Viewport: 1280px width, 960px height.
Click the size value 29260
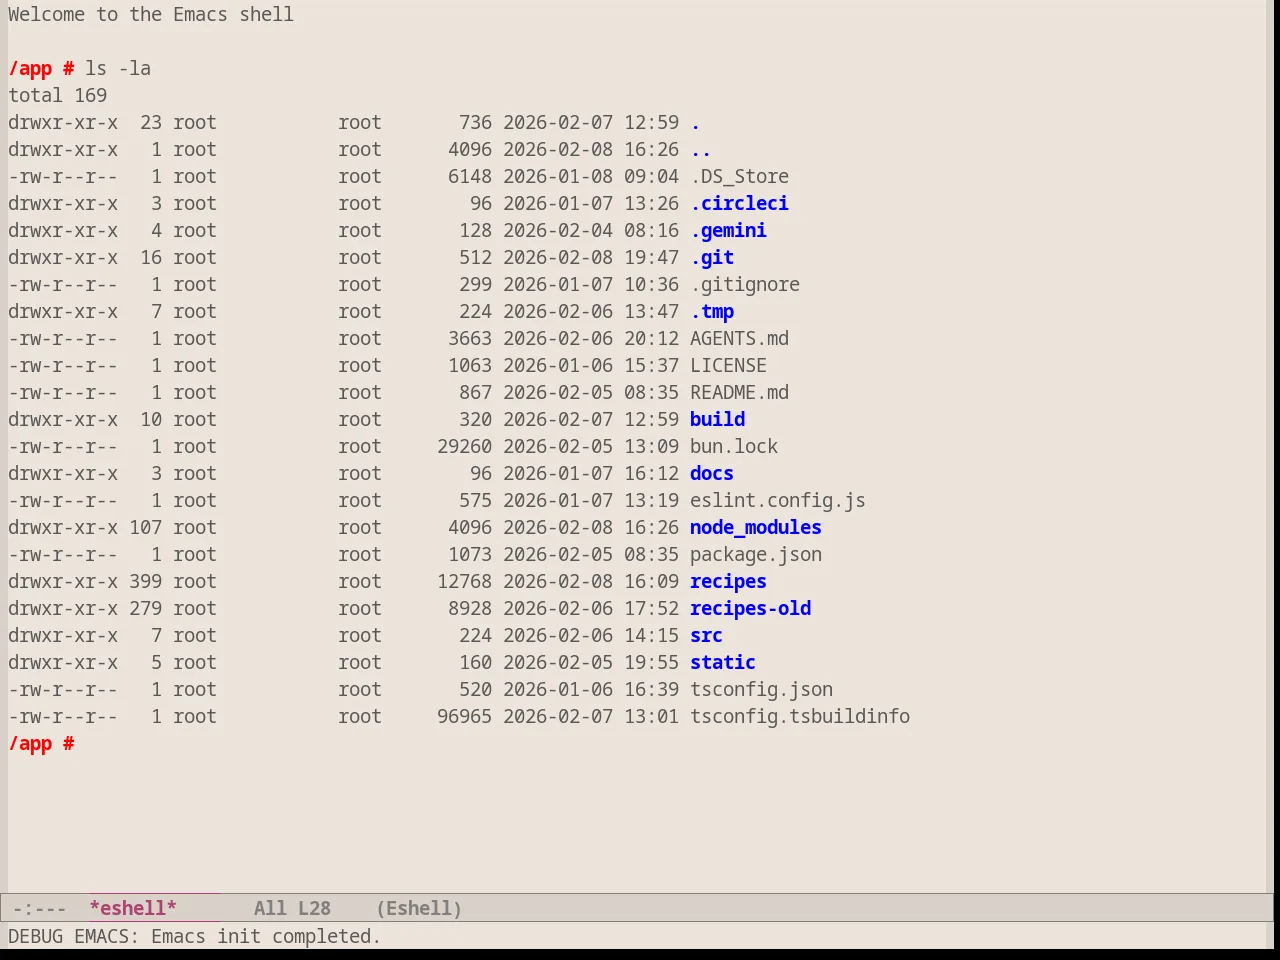pyautogui.click(x=464, y=446)
